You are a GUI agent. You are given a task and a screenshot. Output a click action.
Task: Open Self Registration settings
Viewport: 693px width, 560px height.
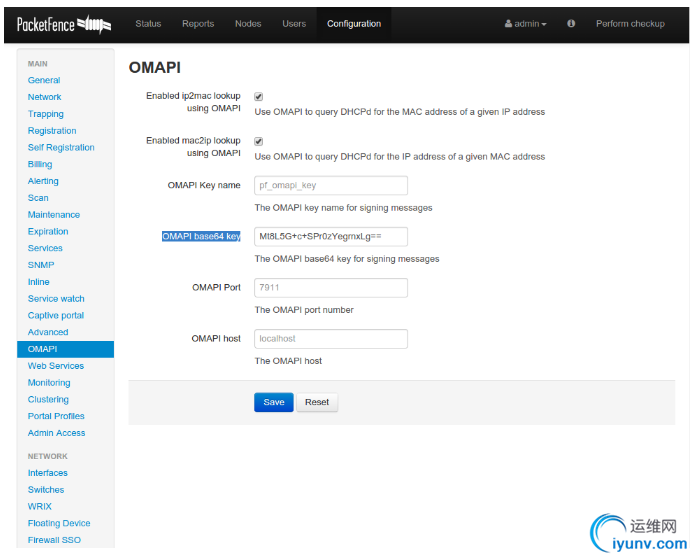tap(61, 148)
